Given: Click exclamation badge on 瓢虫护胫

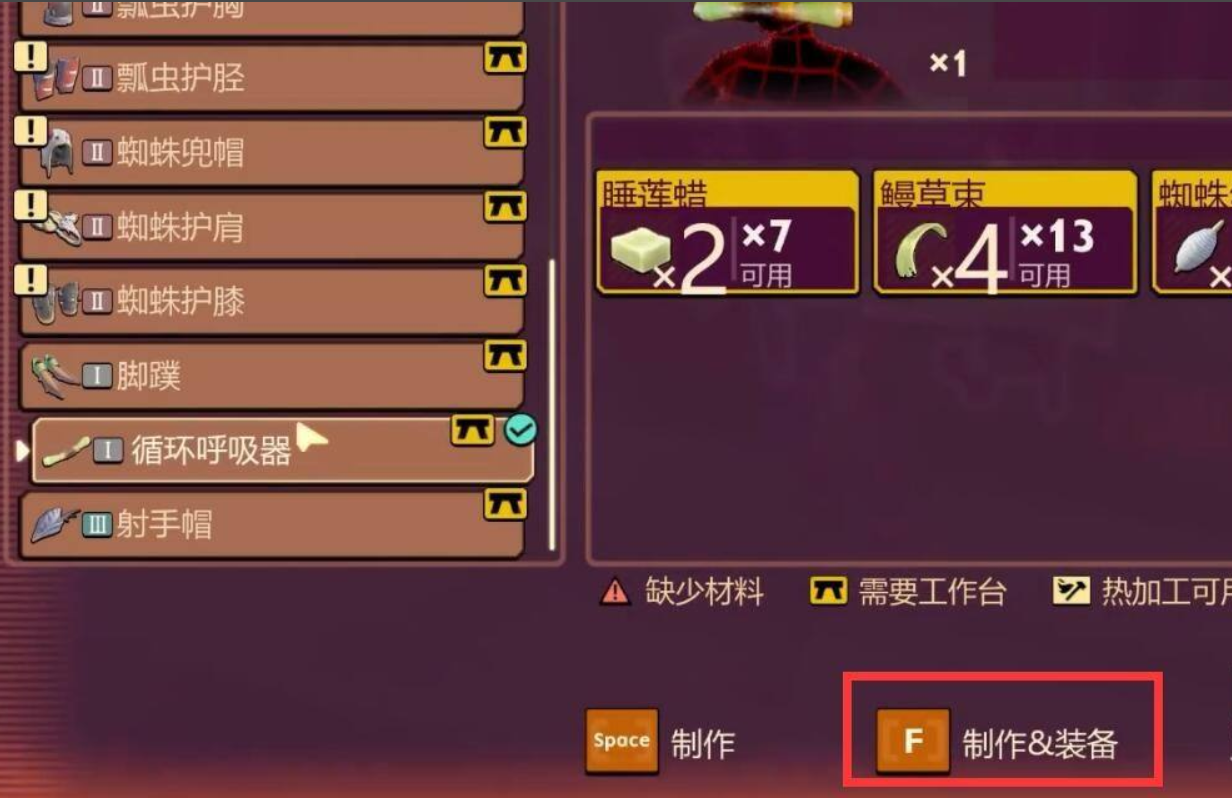Looking at the screenshot, I should (x=32, y=57).
